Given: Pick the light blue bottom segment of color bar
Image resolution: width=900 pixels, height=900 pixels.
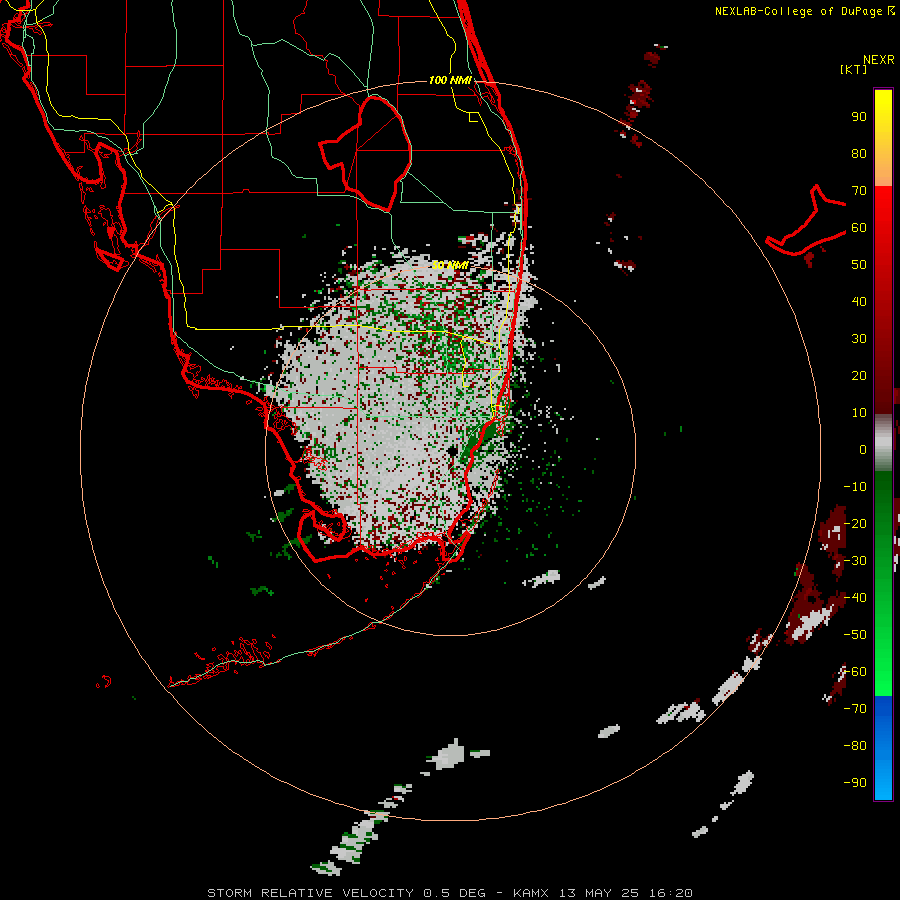Looking at the screenshot, I should [883, 778].
